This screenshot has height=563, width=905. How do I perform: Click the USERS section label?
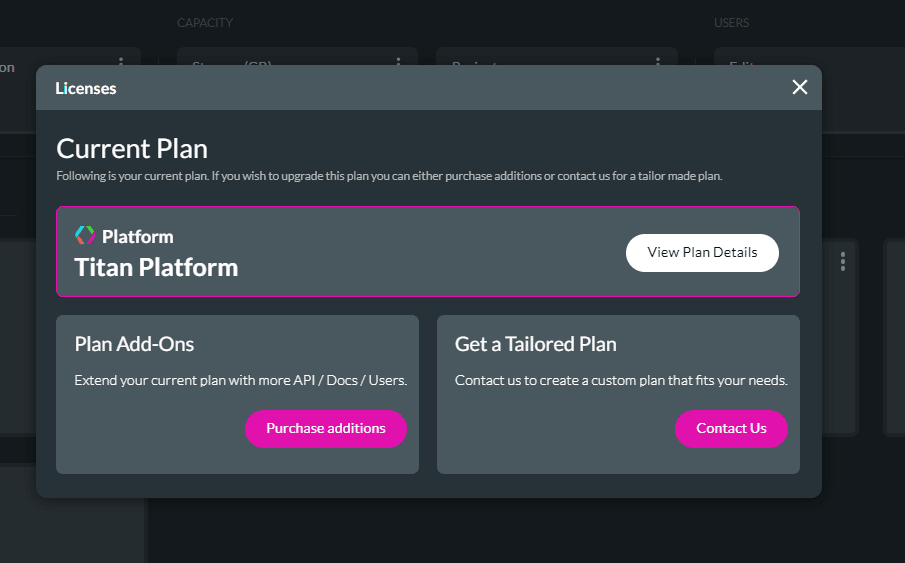pos(732,23)
